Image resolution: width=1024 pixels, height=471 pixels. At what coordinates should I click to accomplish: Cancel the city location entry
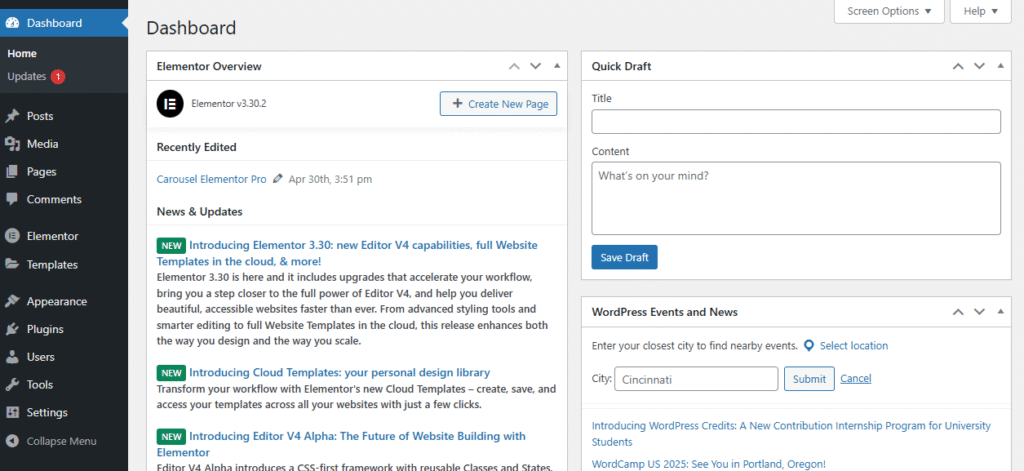[x=856, y=378]
